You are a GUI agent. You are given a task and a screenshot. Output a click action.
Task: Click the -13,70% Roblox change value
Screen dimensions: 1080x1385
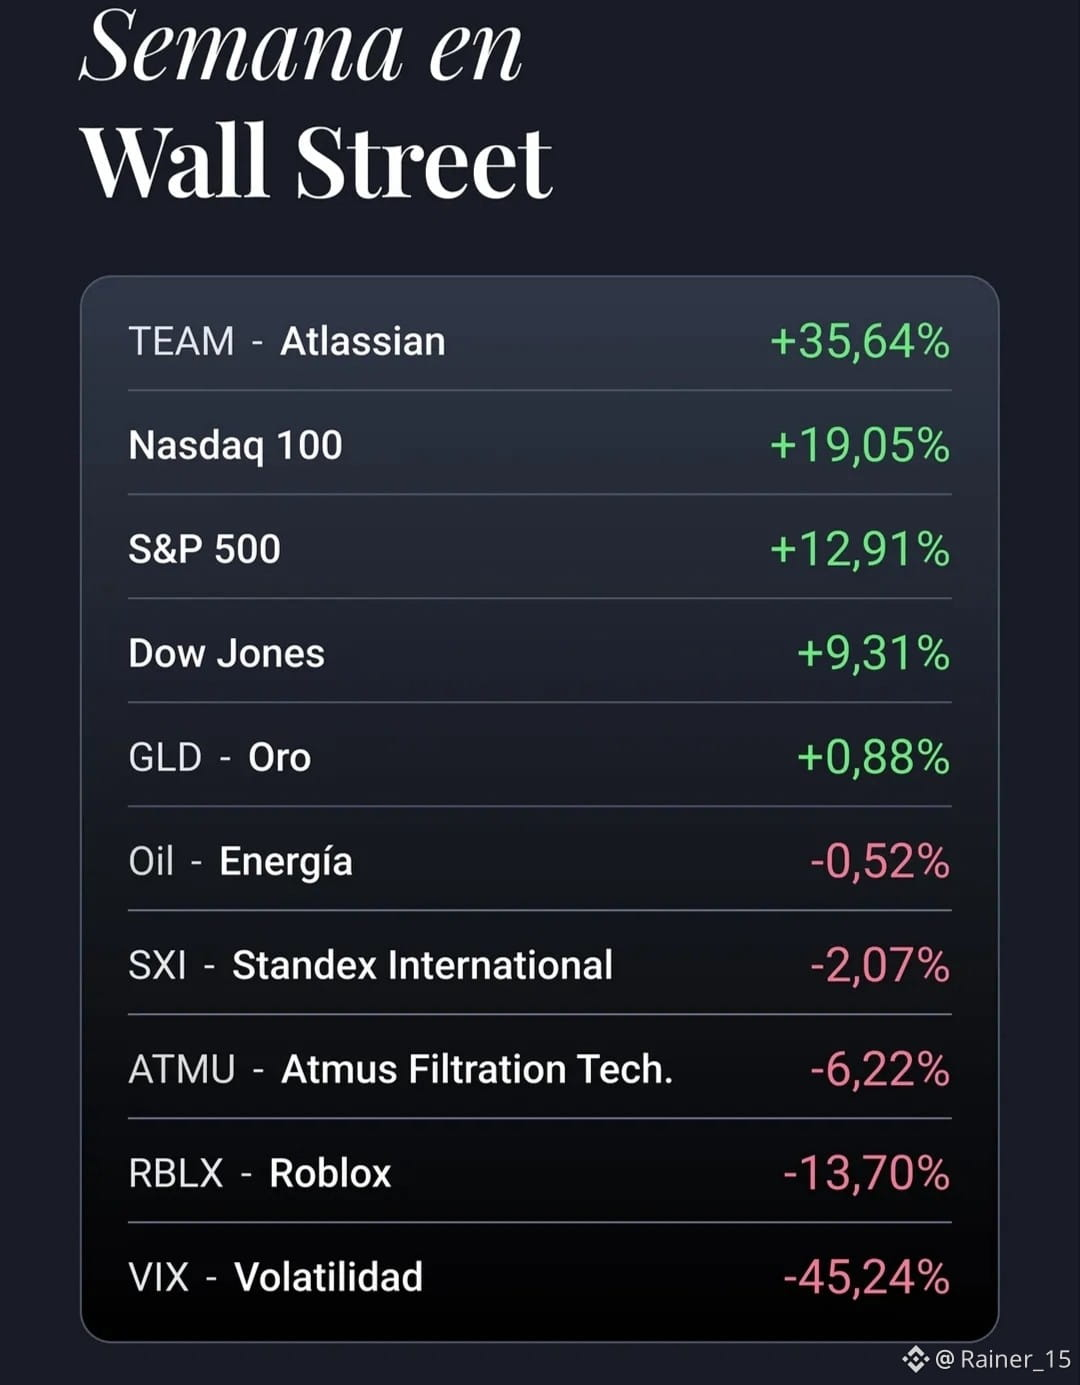(866, 1173)
